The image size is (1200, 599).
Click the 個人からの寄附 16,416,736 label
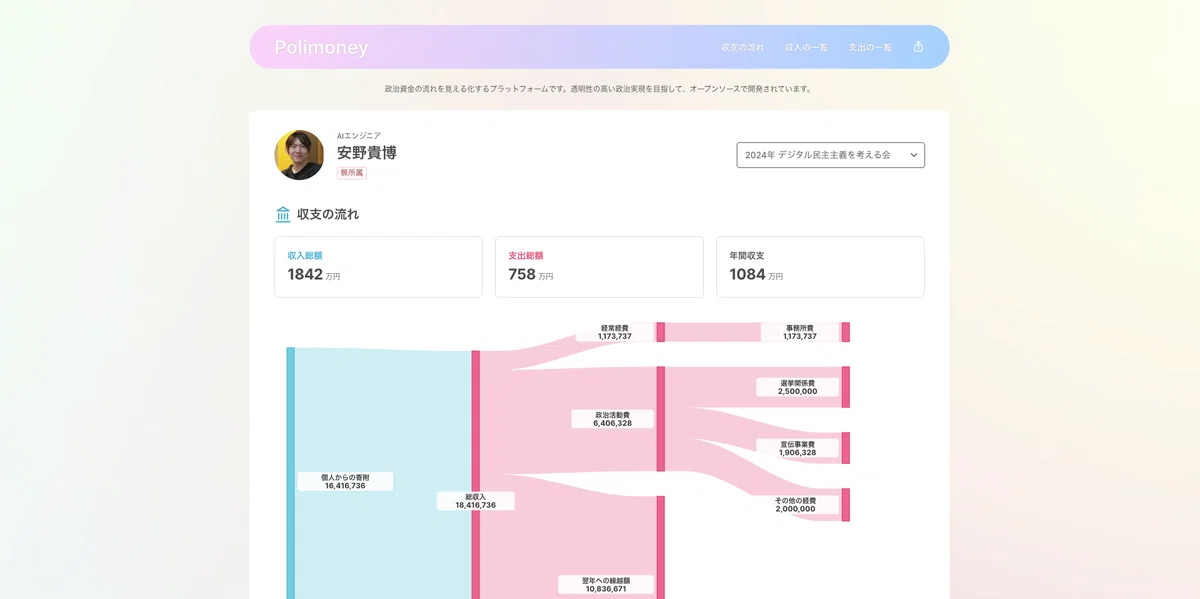tap(345, 481)
